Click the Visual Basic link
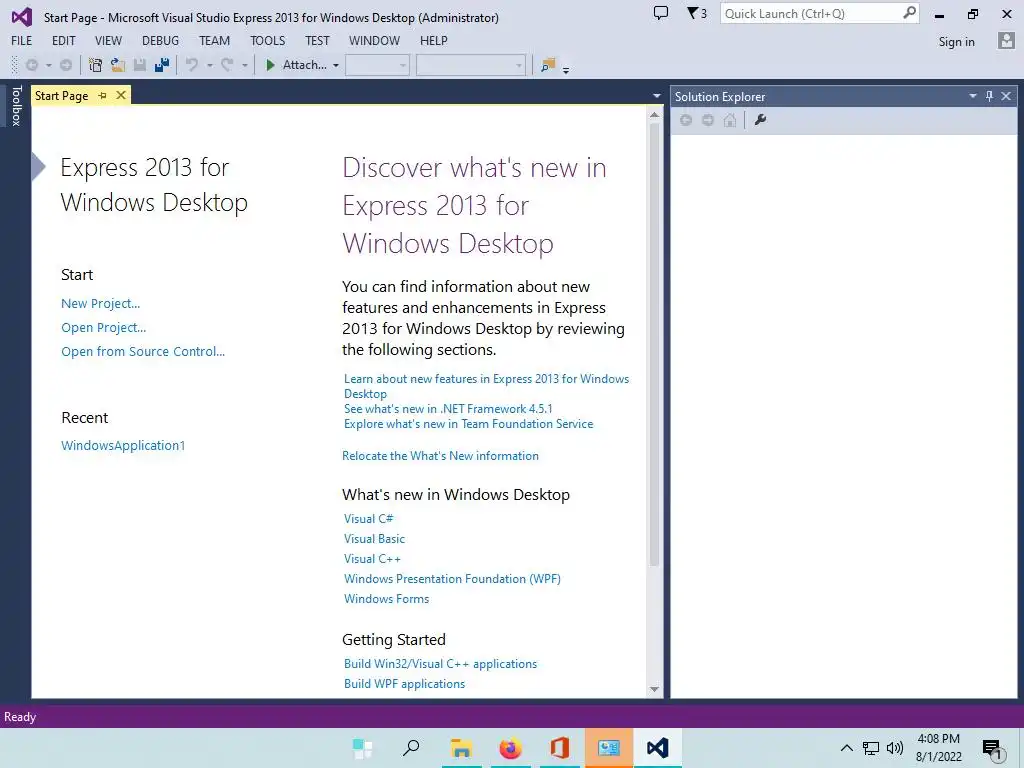Screen dimensions: 1024x768 click(374, 539)
